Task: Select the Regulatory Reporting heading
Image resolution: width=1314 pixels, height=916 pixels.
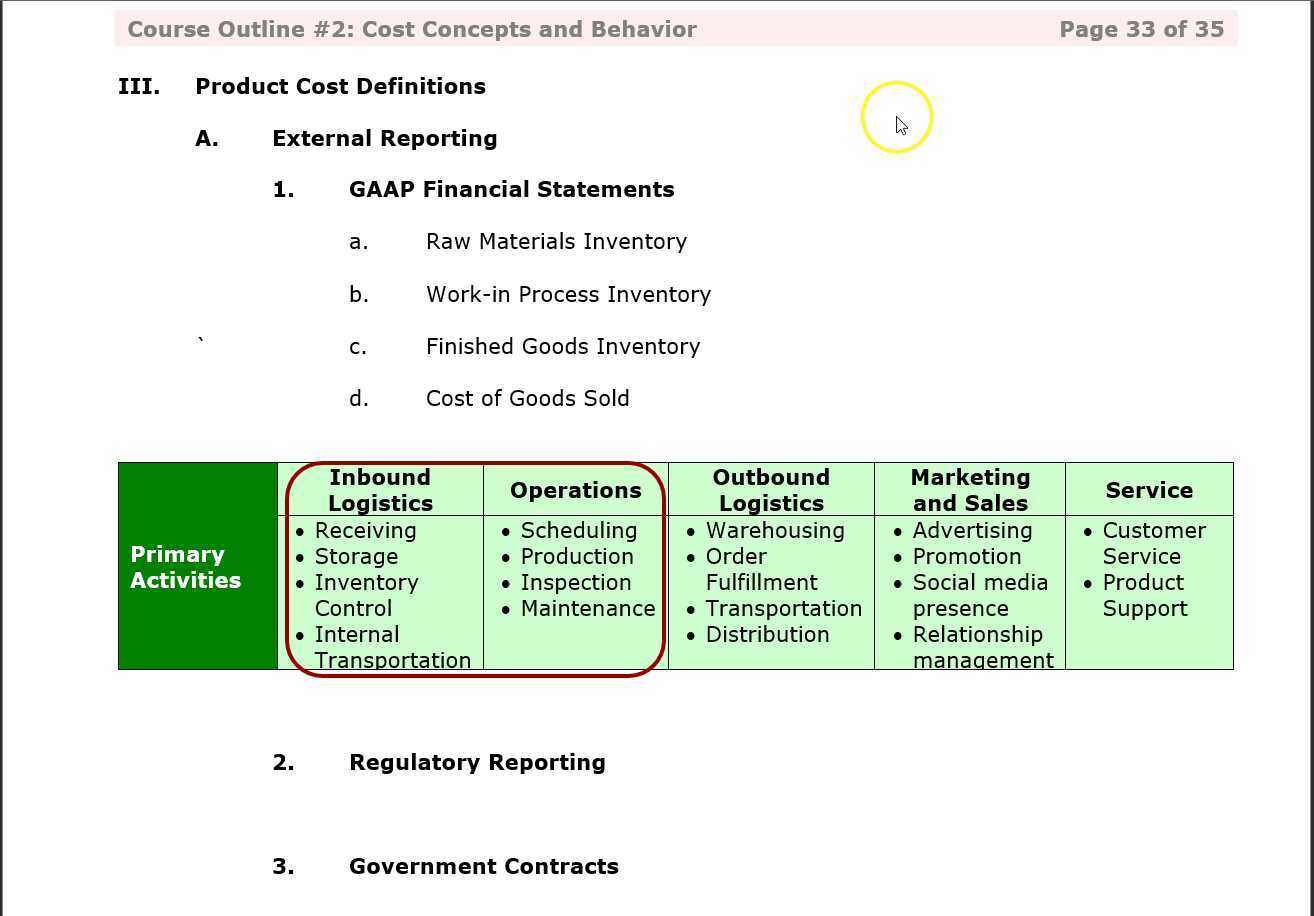Action: (477, 762)
